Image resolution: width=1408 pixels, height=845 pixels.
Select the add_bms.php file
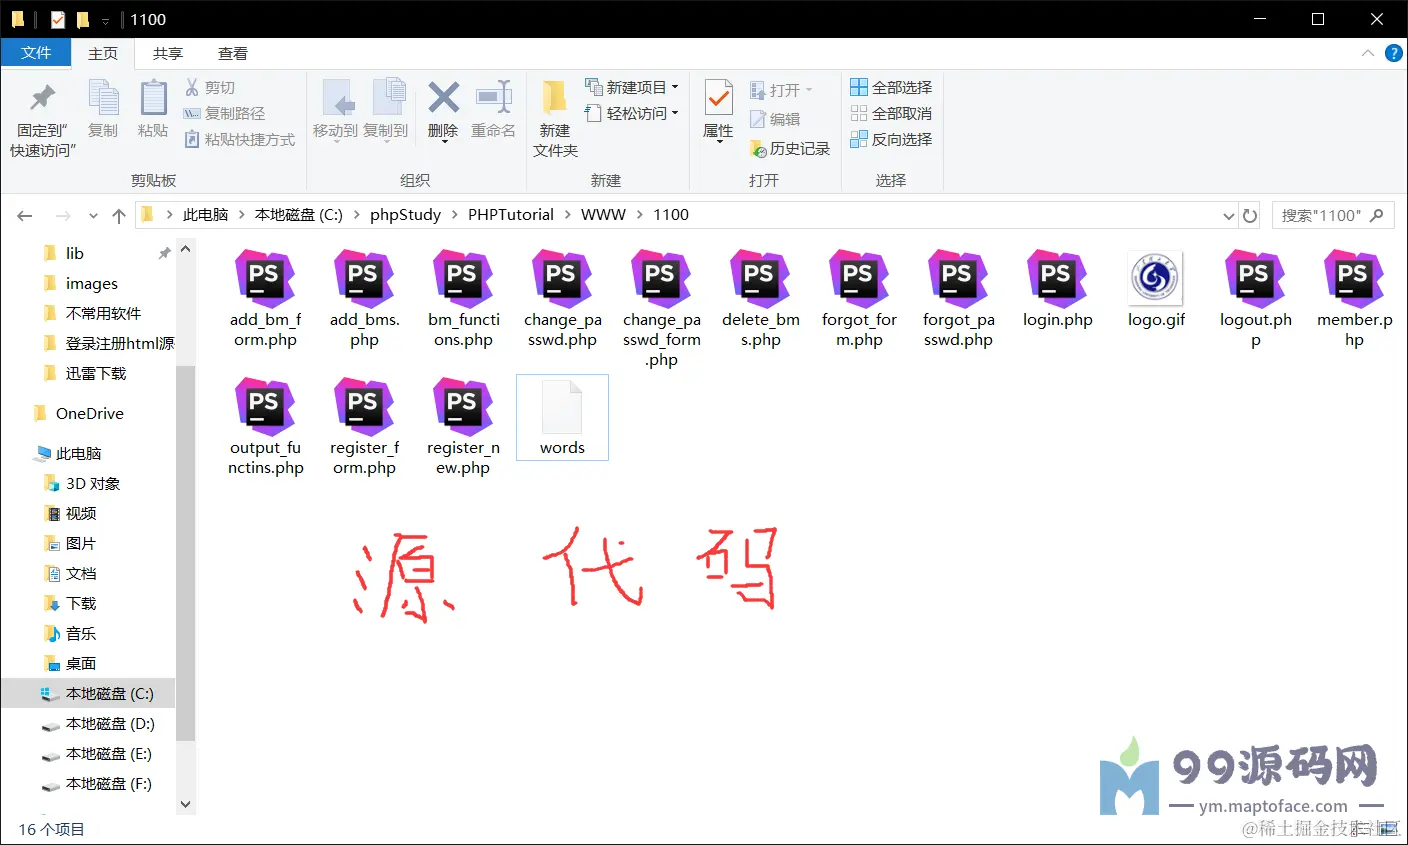(x=364, y=299)
